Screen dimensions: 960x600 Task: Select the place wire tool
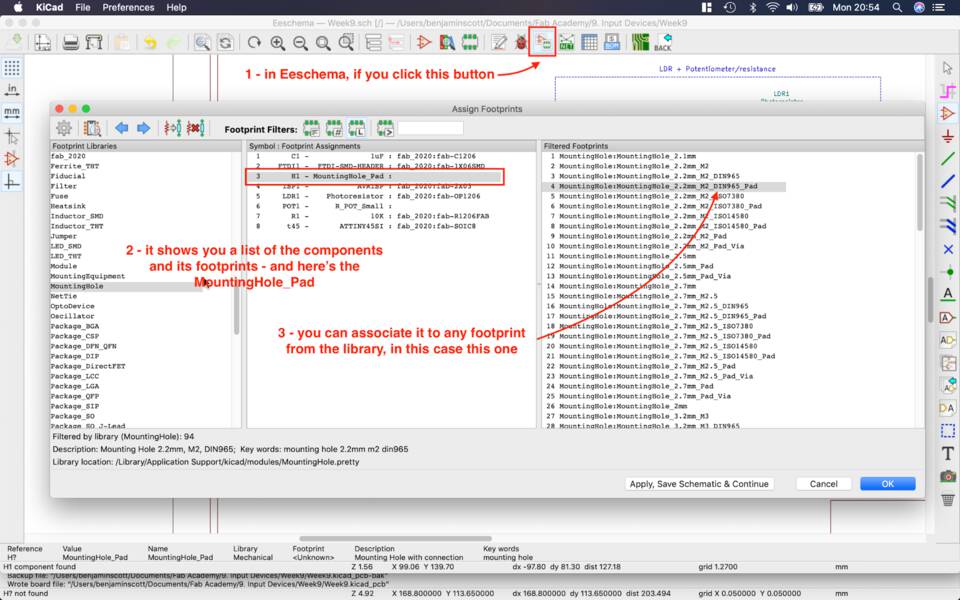(x=948, y=159)
